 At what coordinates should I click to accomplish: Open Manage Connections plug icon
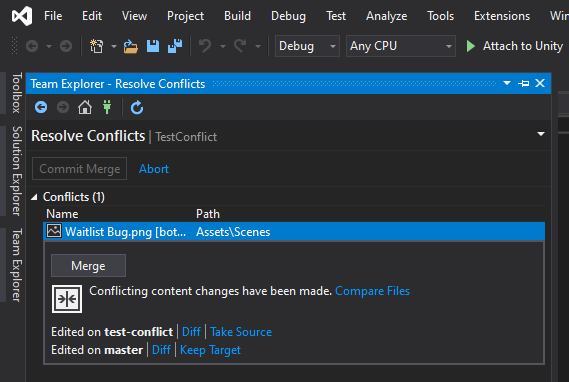[107, 107]
